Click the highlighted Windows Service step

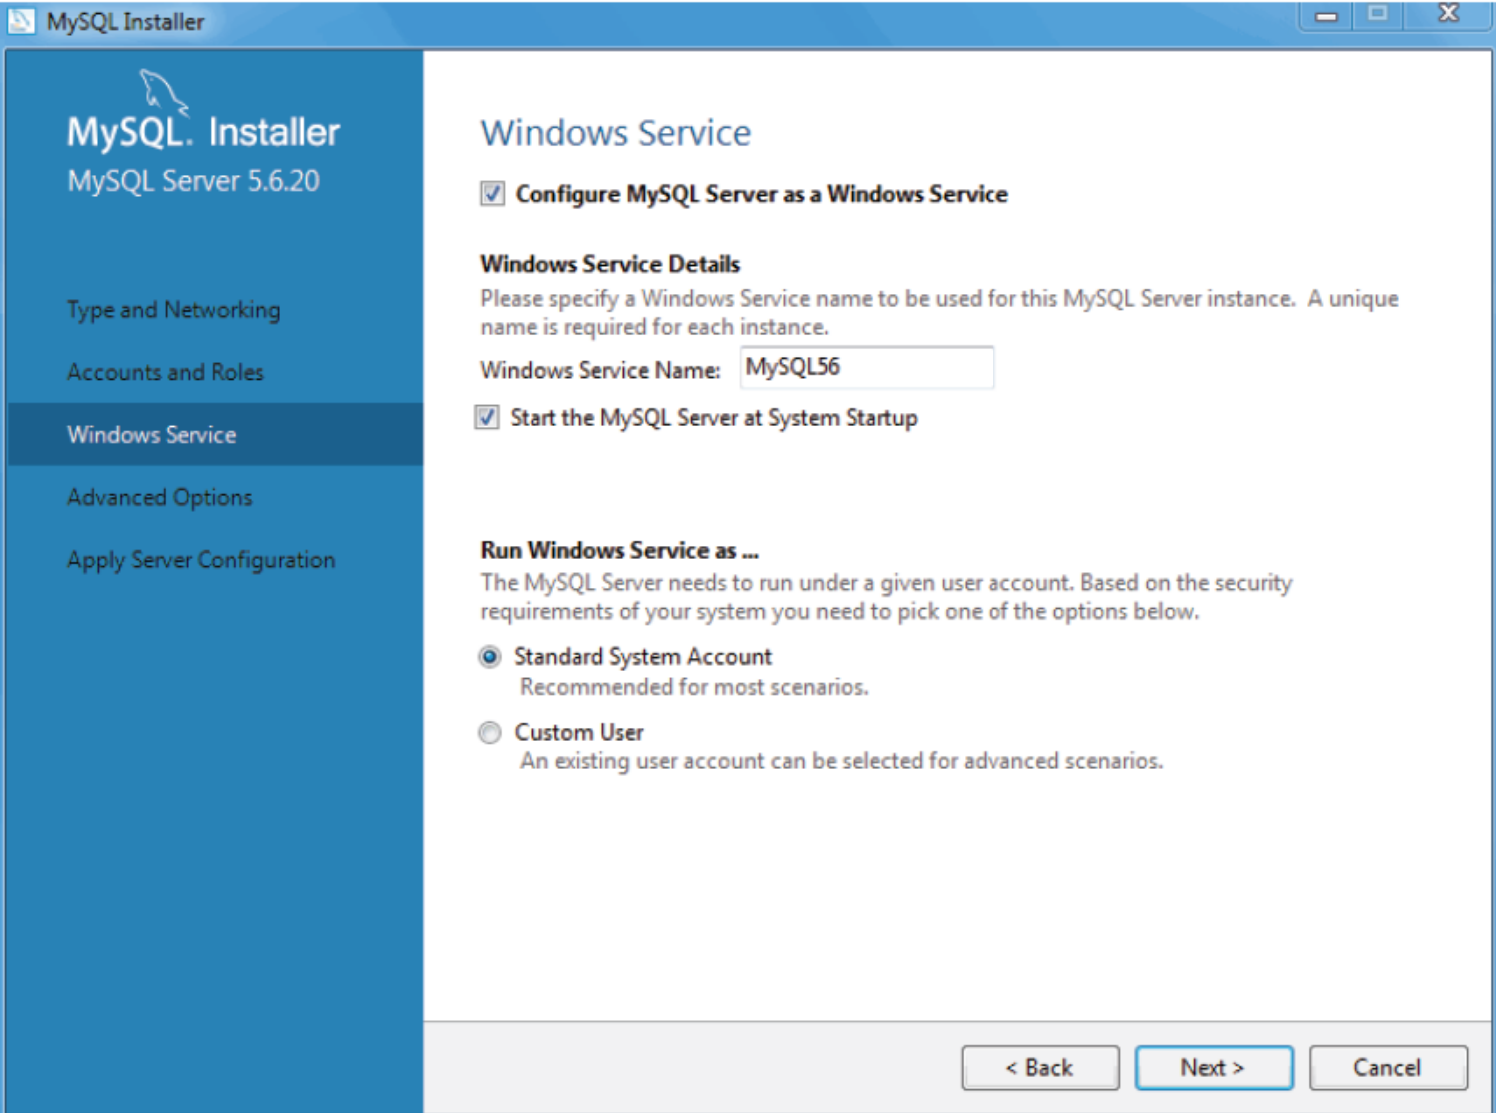(149, 434)
